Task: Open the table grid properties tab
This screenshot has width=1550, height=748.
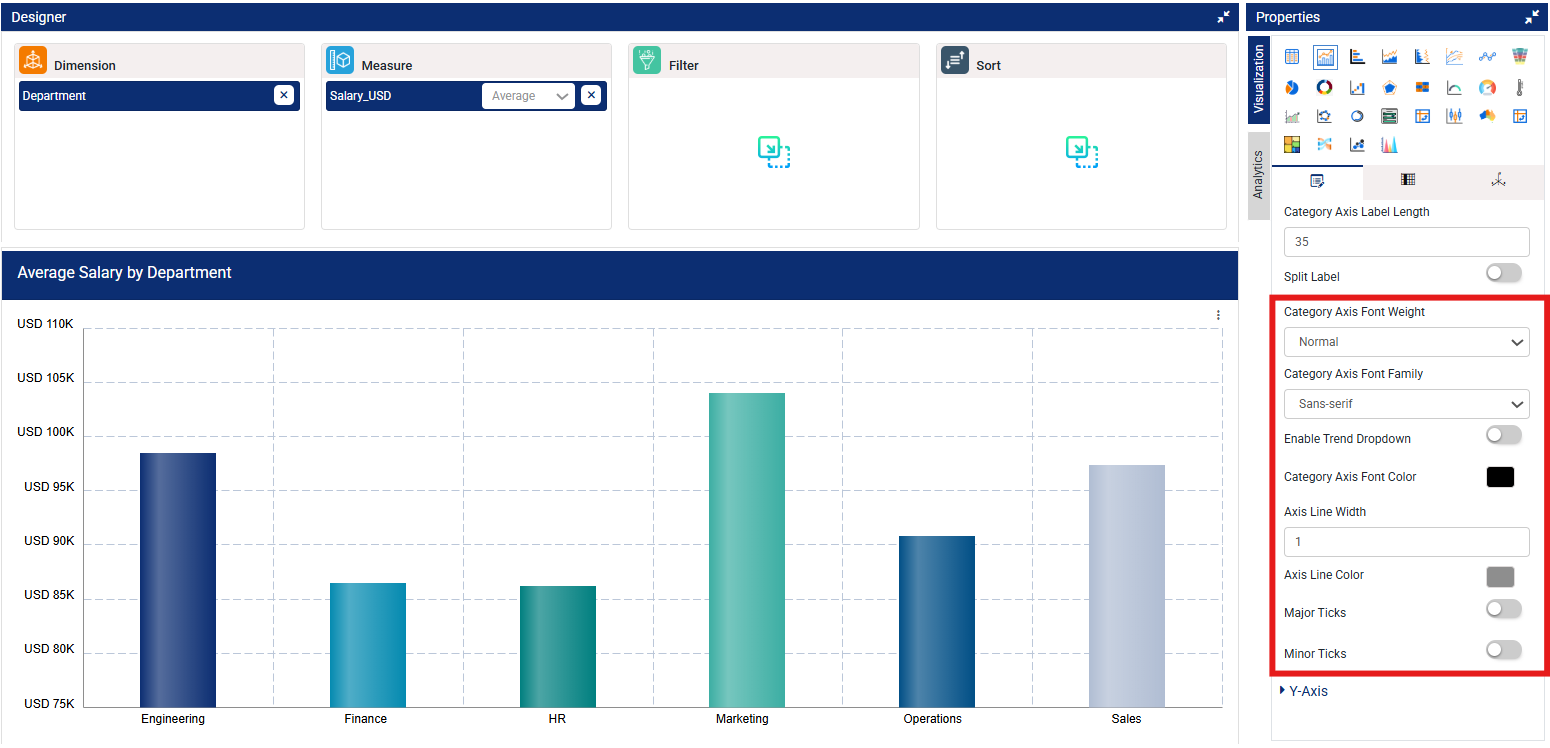Action: [x=1407, y=180]
